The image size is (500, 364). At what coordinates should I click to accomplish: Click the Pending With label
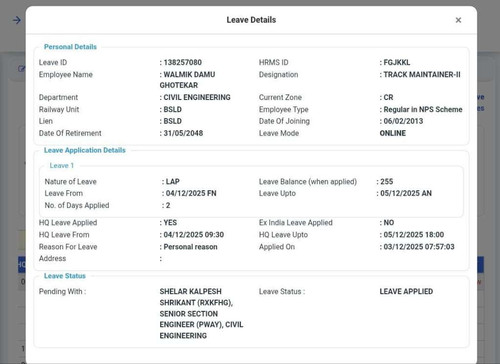[62, 291]
